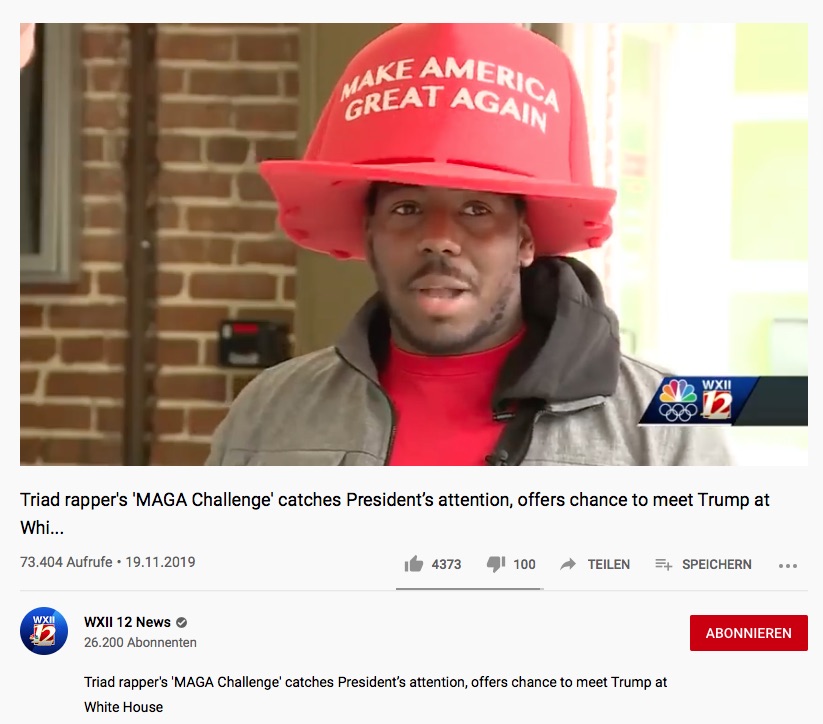The height and width of the screenshot is (724, 823).
Task: Click the like-dislike ratio bar
Action: point(470,589)
